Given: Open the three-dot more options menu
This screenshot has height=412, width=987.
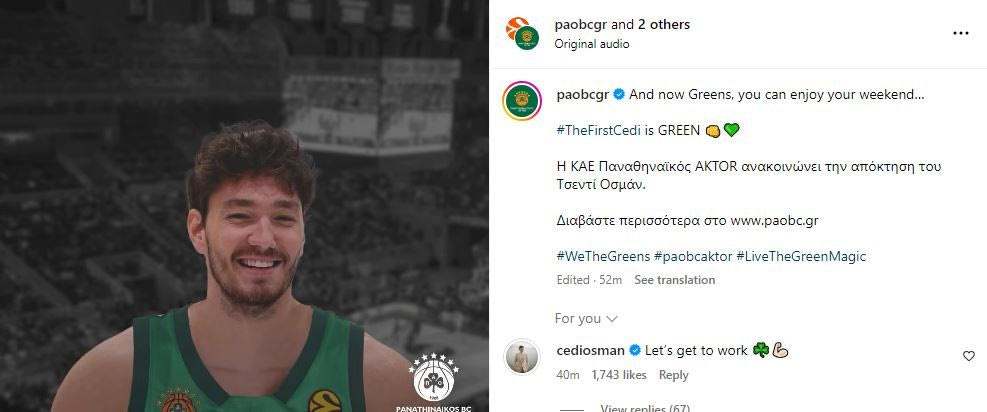Looking at the screenshot, I should (x=960, y=33).
